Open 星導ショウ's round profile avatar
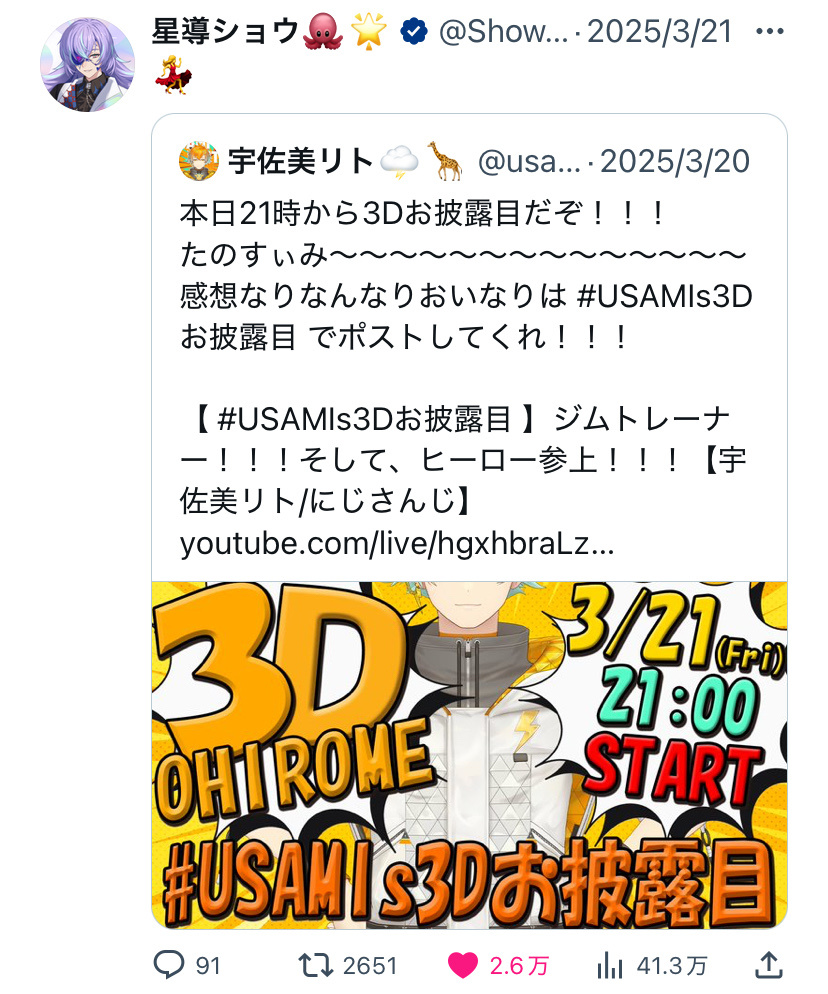Screen dimensions: 828x994 click(x=87, y=65)
